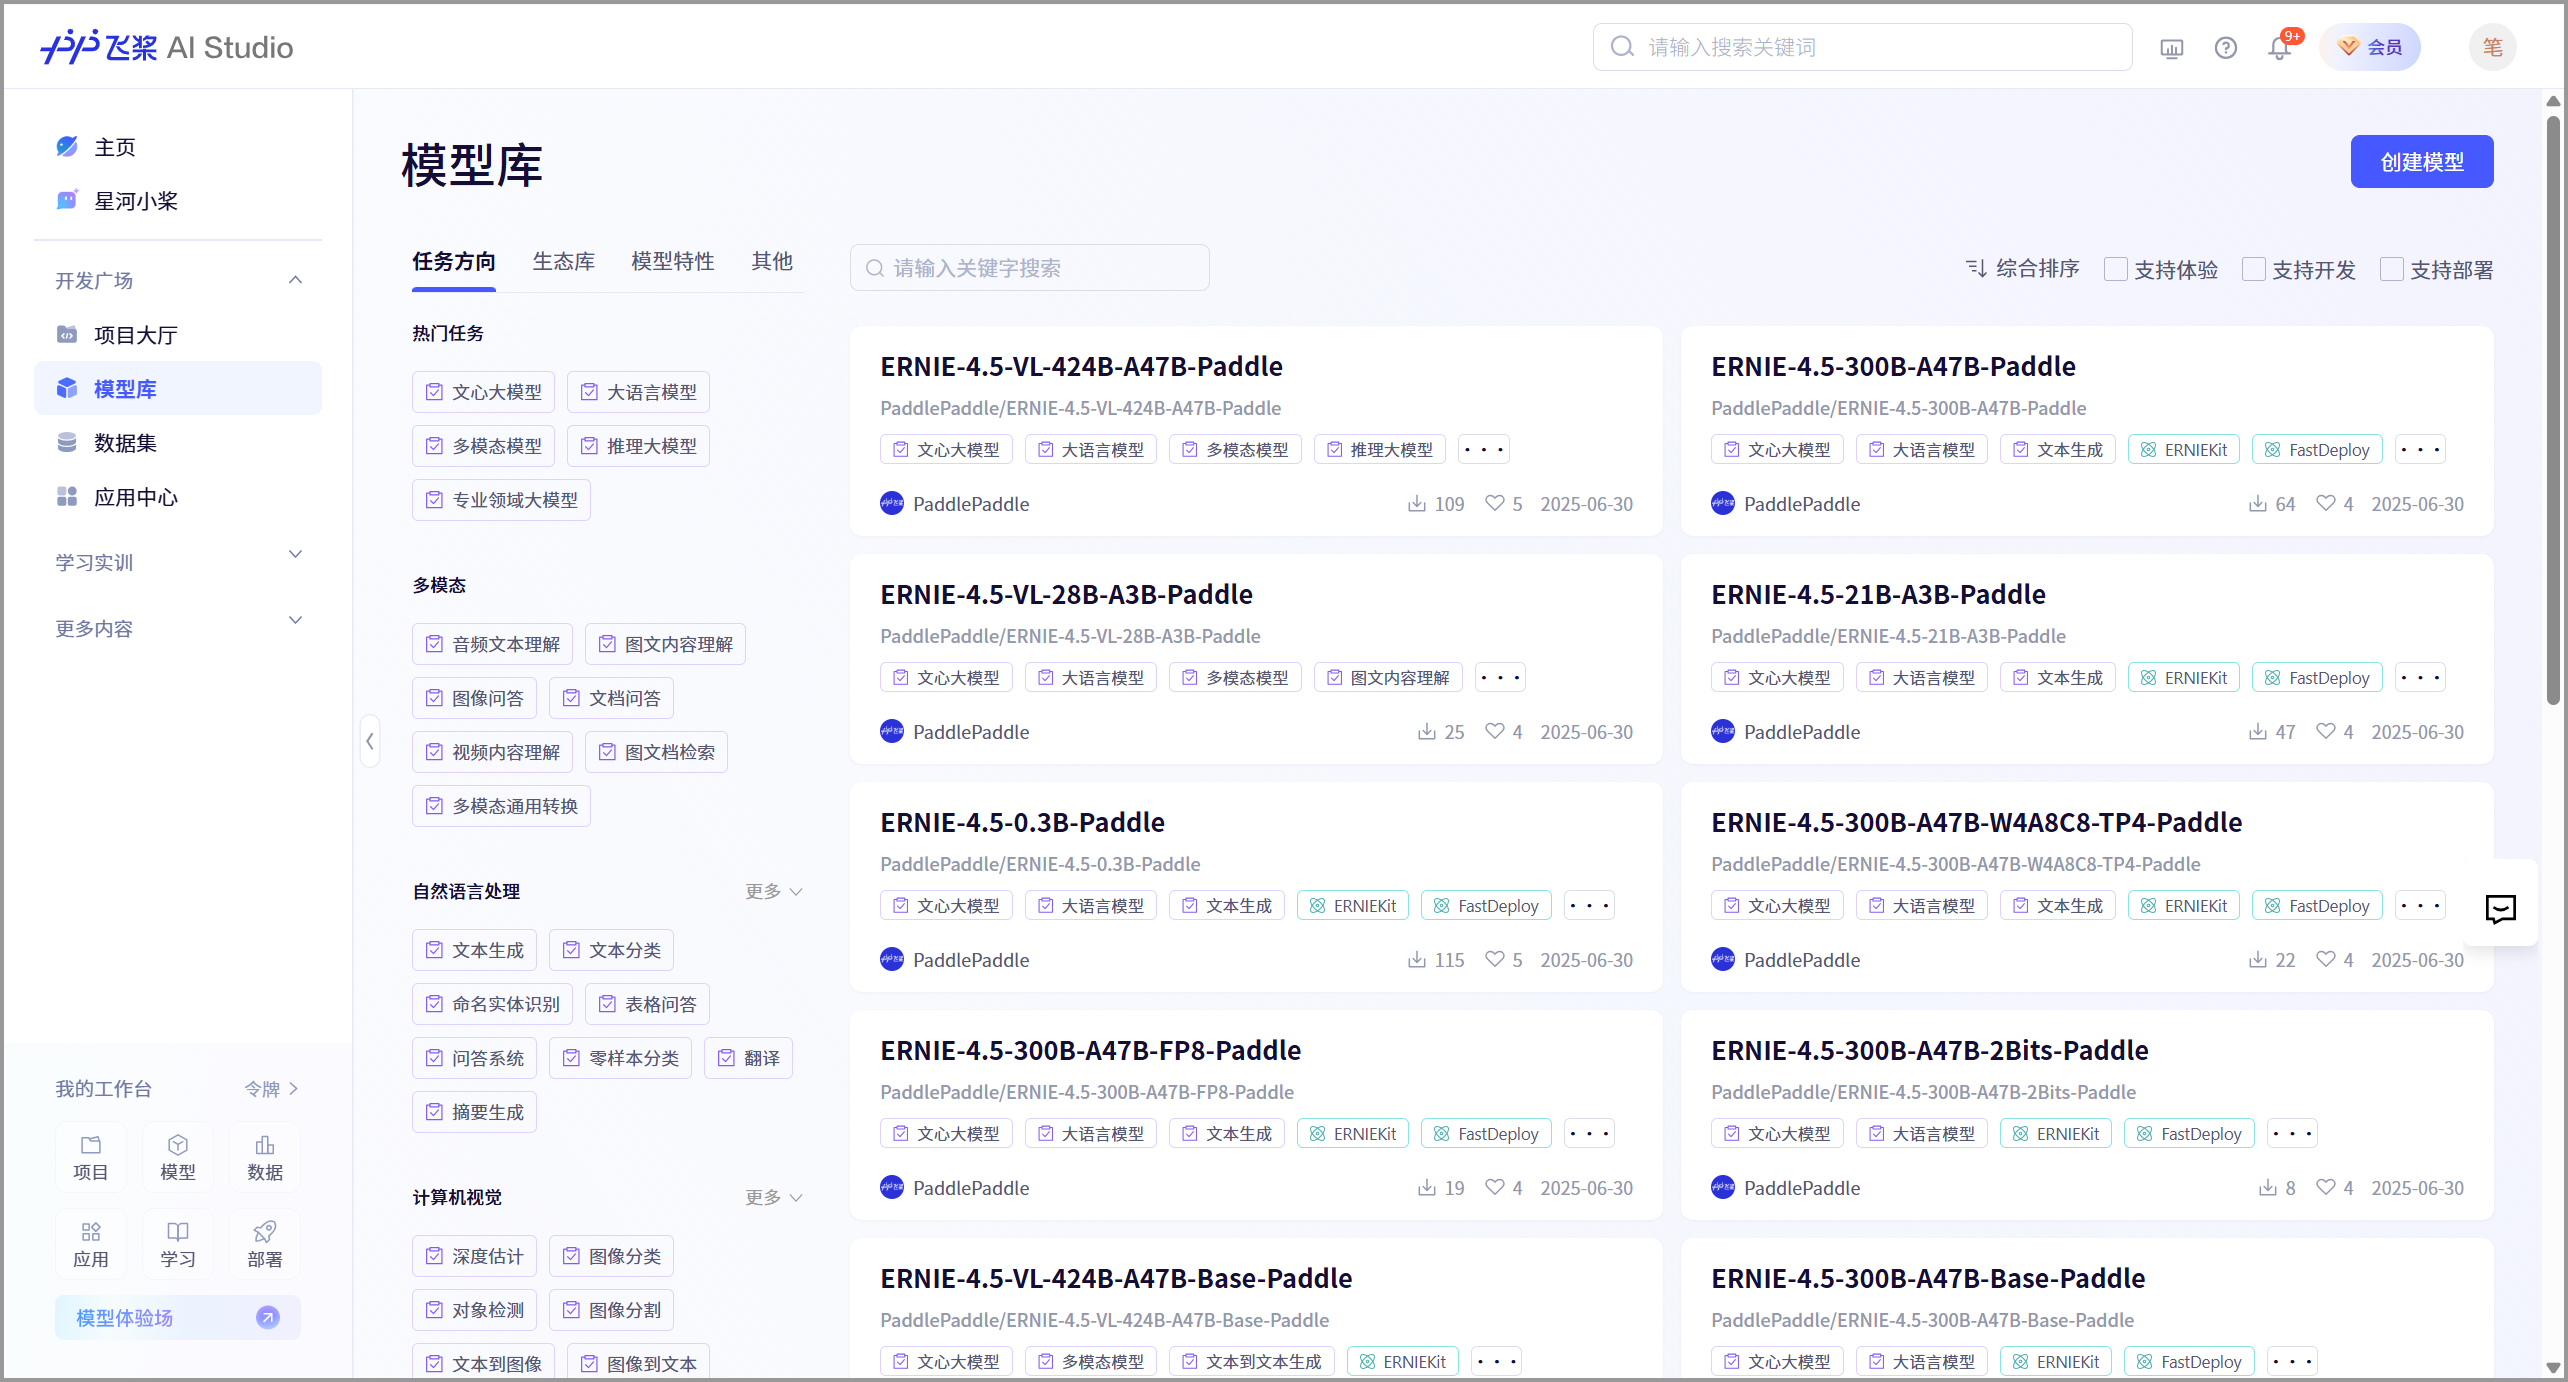Switch to the 模型特性 tab
This screenshot has height=1382, width=2568.
[x=673, y=262]
